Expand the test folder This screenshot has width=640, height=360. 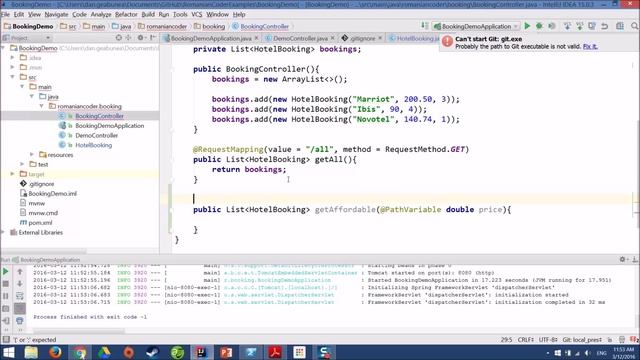[22, 164]
